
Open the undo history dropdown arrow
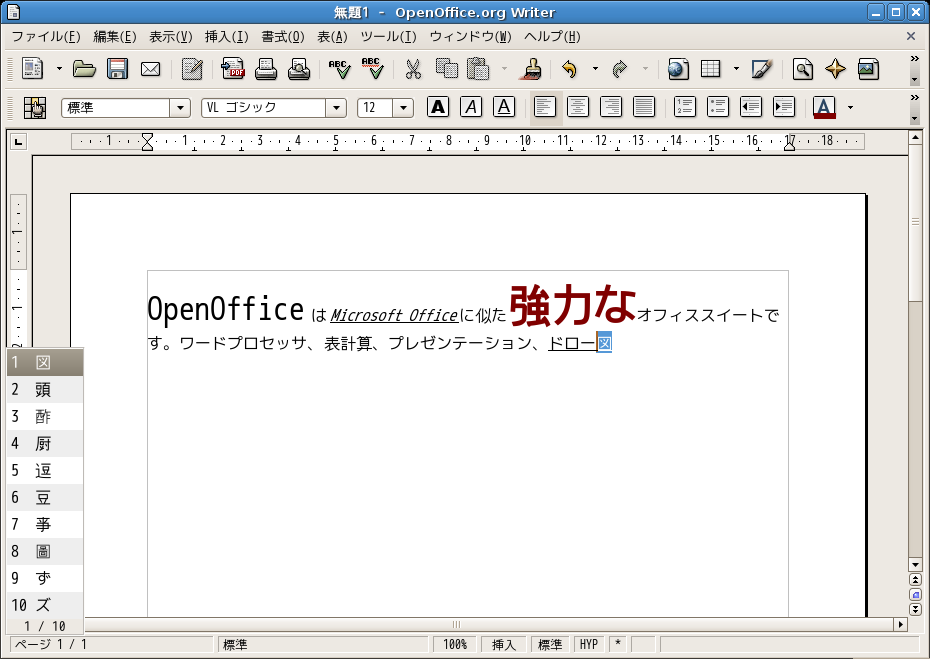pyautogui.click(x=595, y=69)
